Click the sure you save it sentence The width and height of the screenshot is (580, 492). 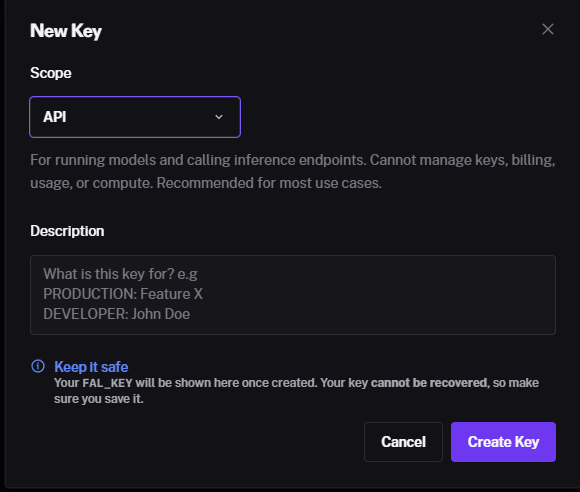click(98, 399)
